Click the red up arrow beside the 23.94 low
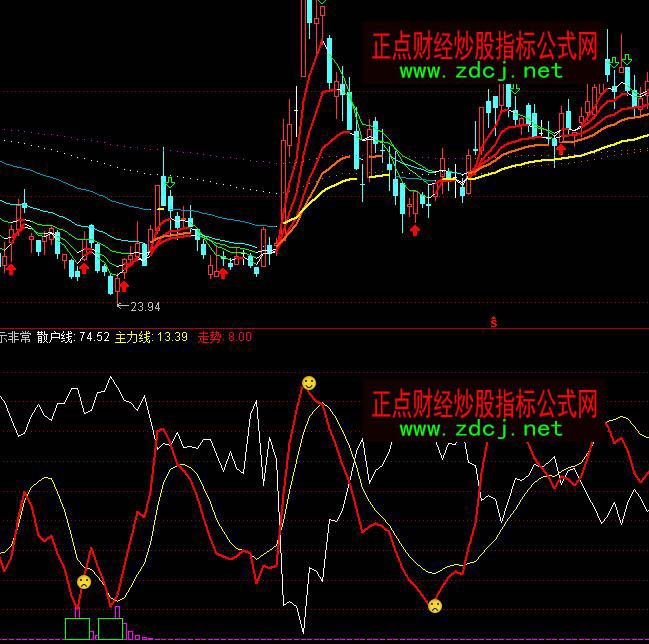The image size is (649, 644). [125, 285]
